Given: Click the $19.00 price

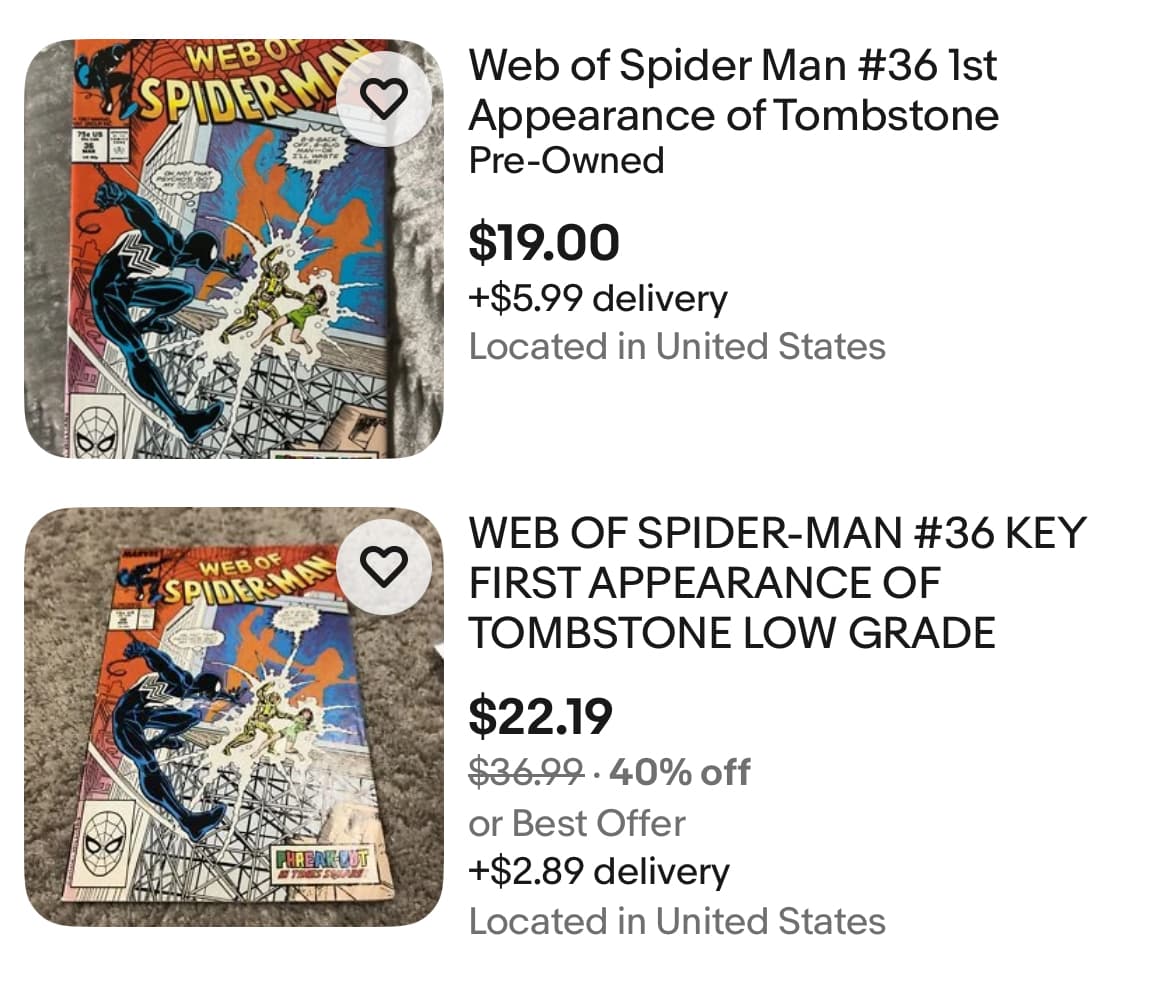Looking at the screenshot, I should click(544, 243).
